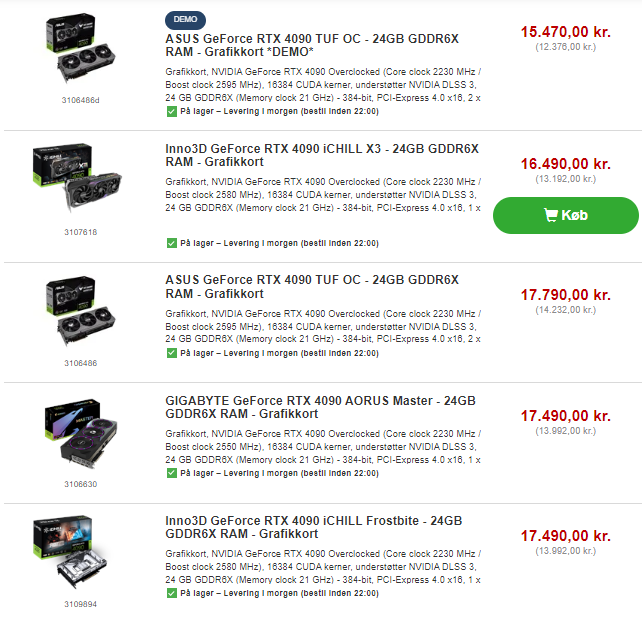This screenshot has width=642, height=635.
Task: Click the shopping cart icon in Køb button
Action: (551, 215)
